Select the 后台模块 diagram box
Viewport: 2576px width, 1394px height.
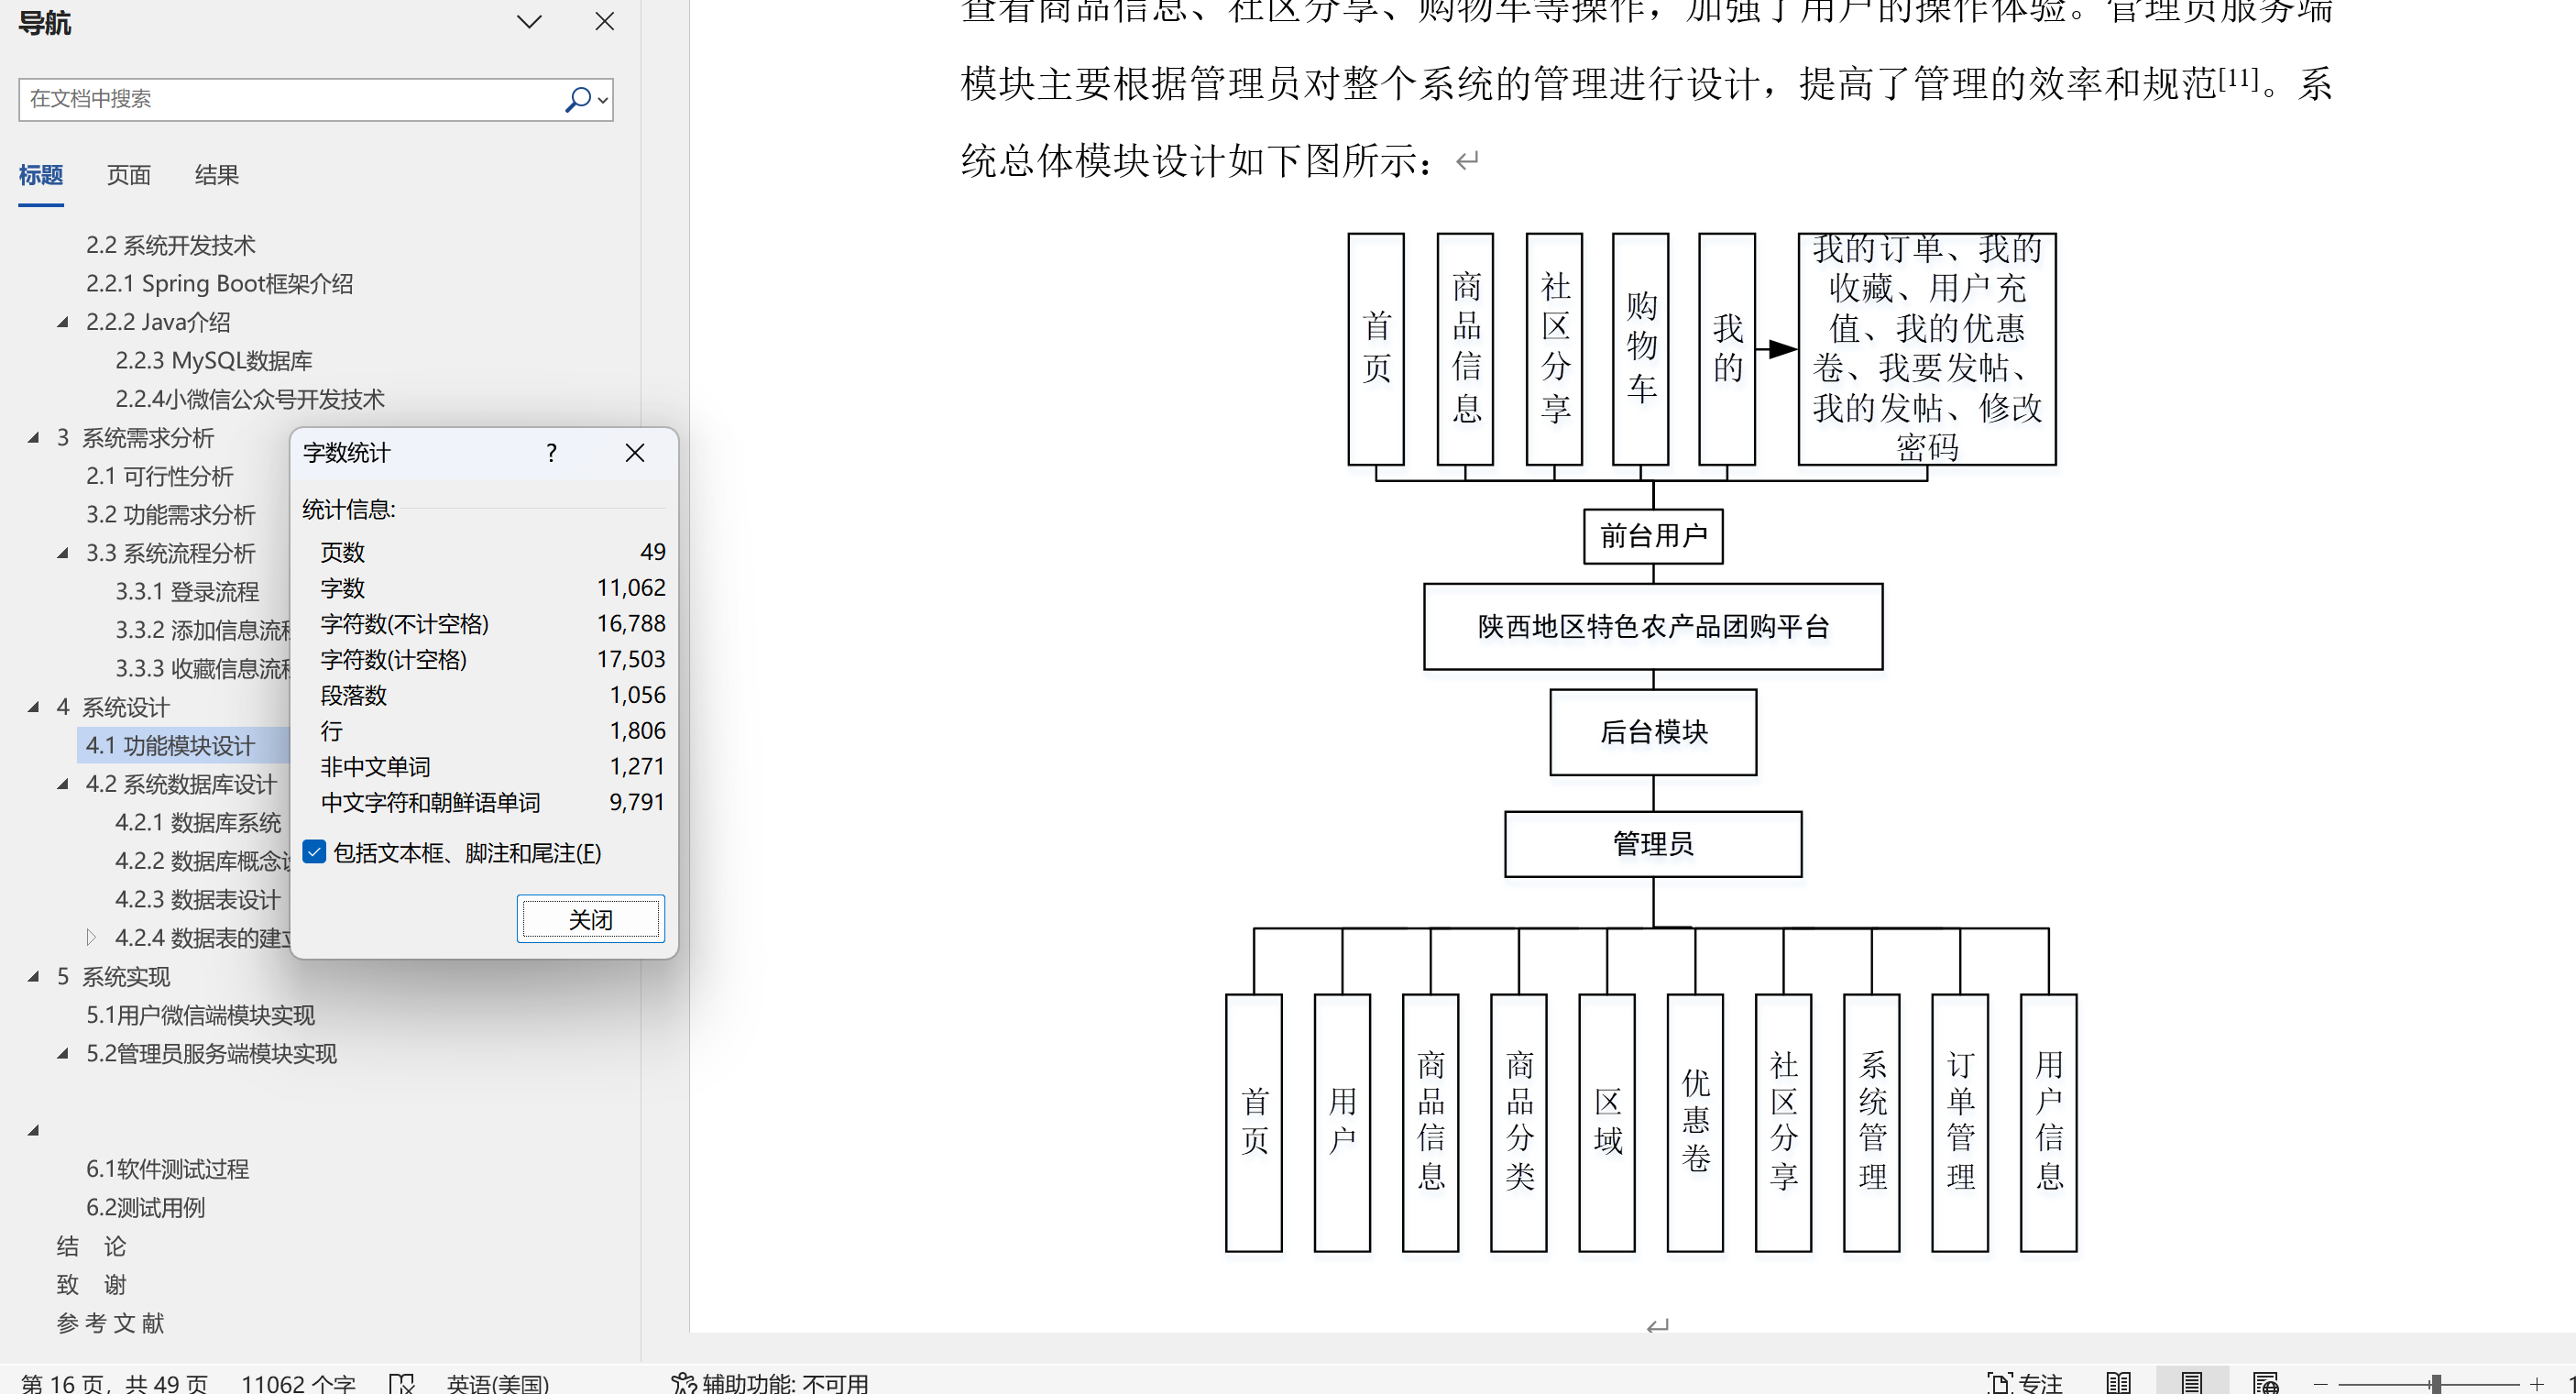[1653, 732]
